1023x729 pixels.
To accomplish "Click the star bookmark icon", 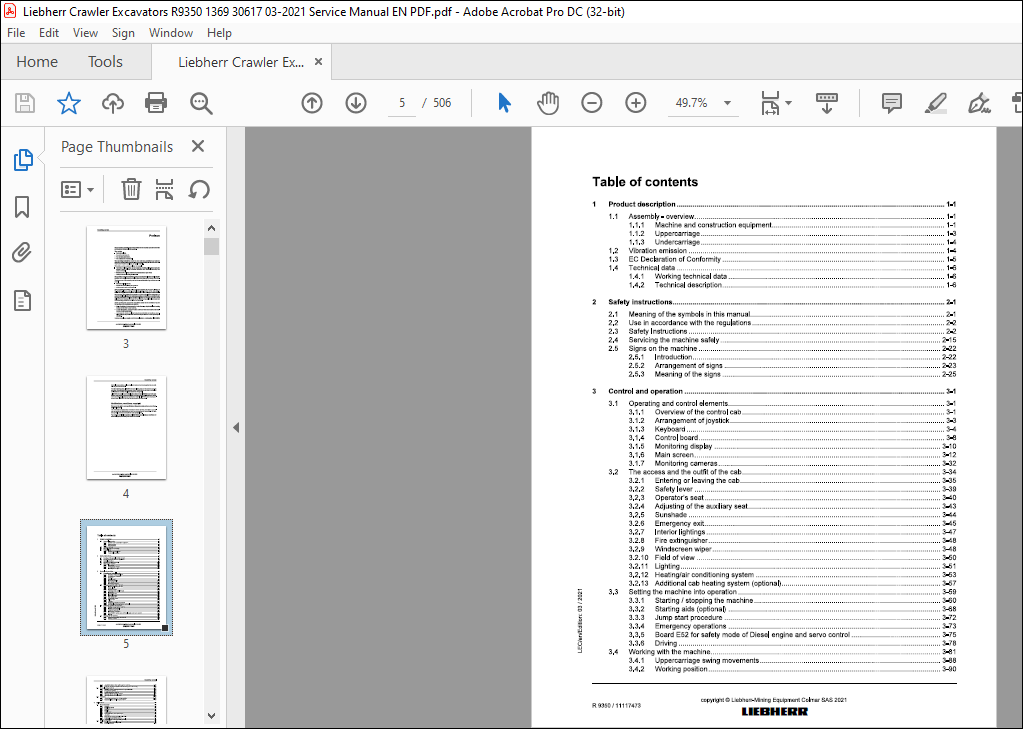I will pyautogui.click(x=69, y=103).
